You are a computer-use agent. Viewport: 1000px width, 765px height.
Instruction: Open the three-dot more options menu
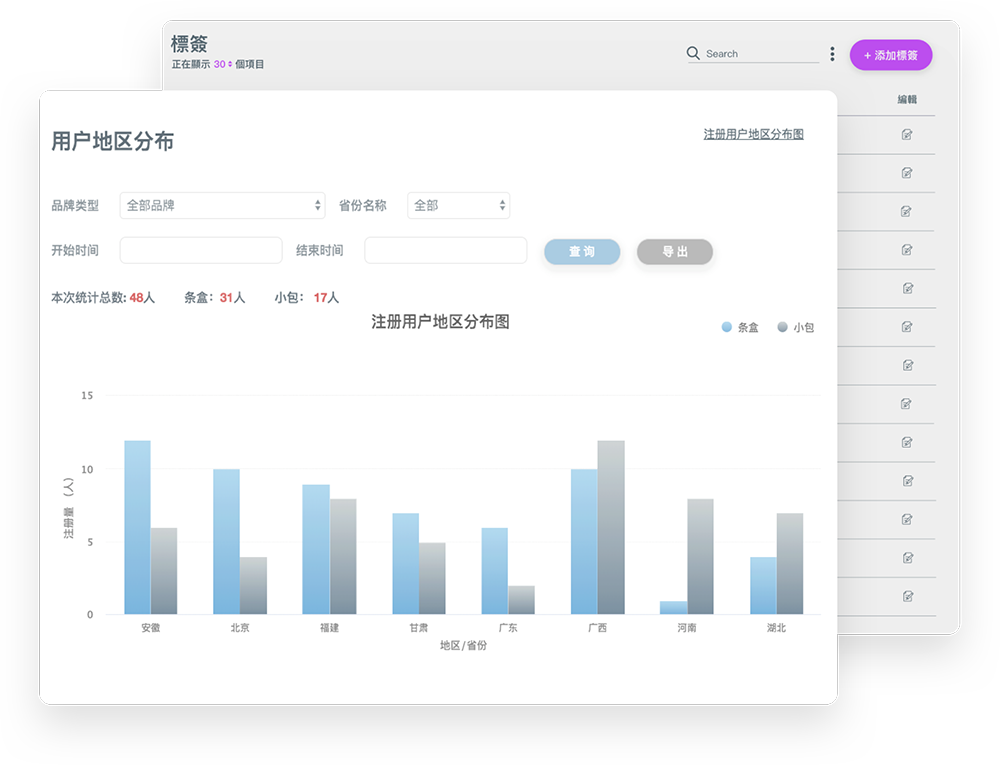pyautogui.click(x=832, y=54)
